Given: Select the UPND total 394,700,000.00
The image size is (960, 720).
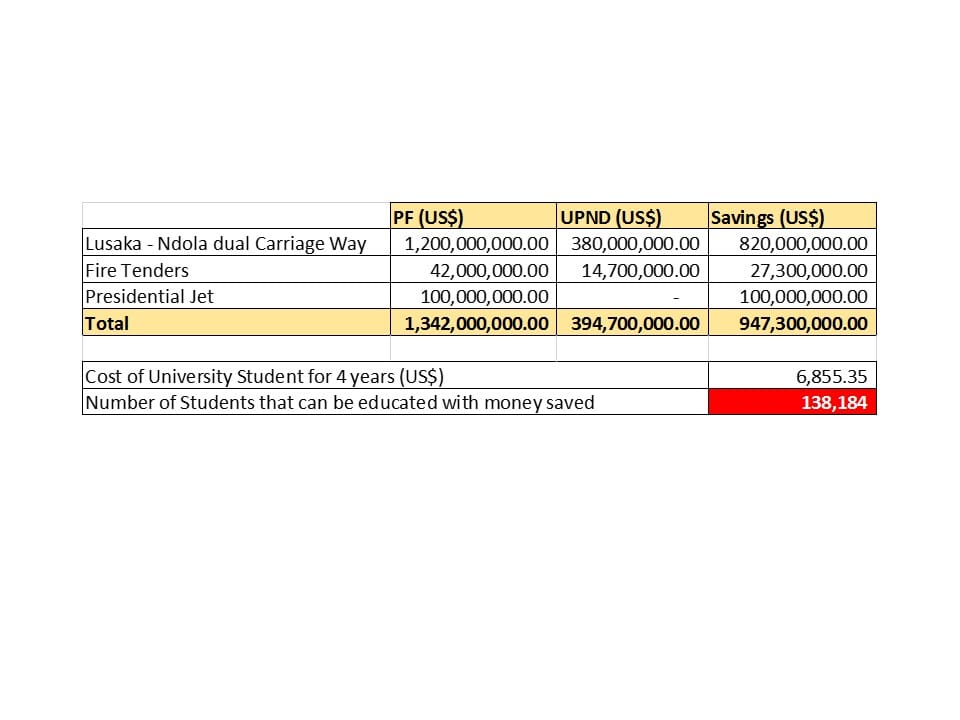Looking at the screenshot, I should [632, 323].
